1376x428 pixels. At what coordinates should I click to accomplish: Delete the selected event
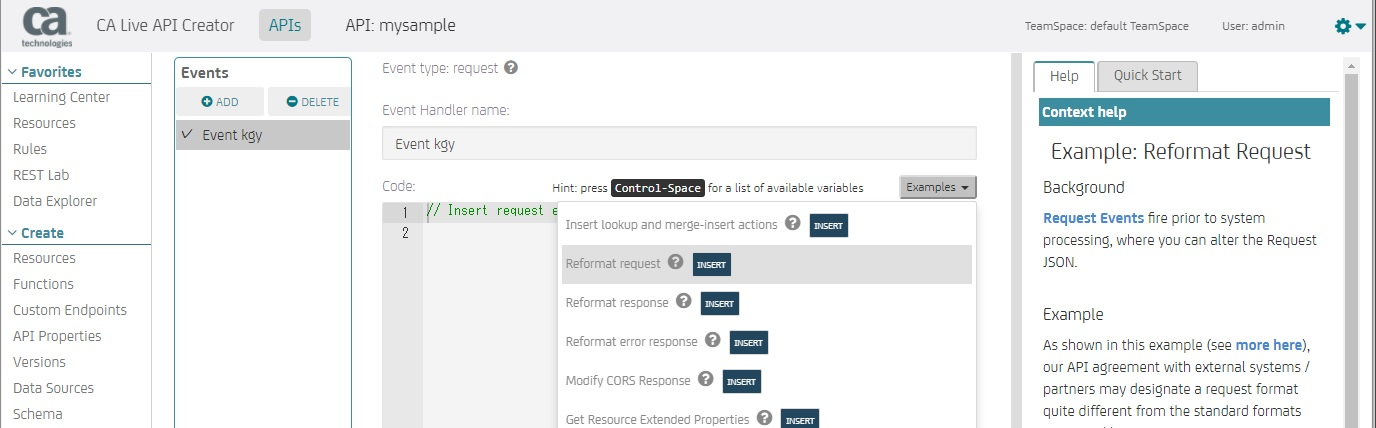coord(311,102)
